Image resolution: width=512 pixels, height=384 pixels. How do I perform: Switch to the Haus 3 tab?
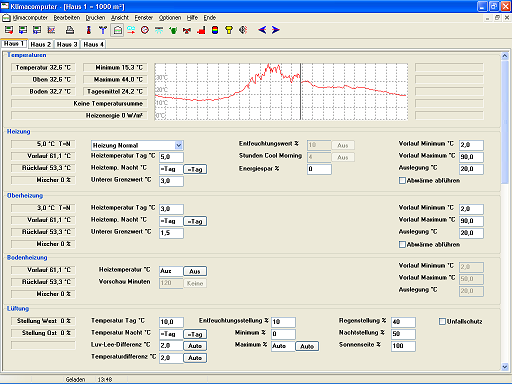point(67,44)
